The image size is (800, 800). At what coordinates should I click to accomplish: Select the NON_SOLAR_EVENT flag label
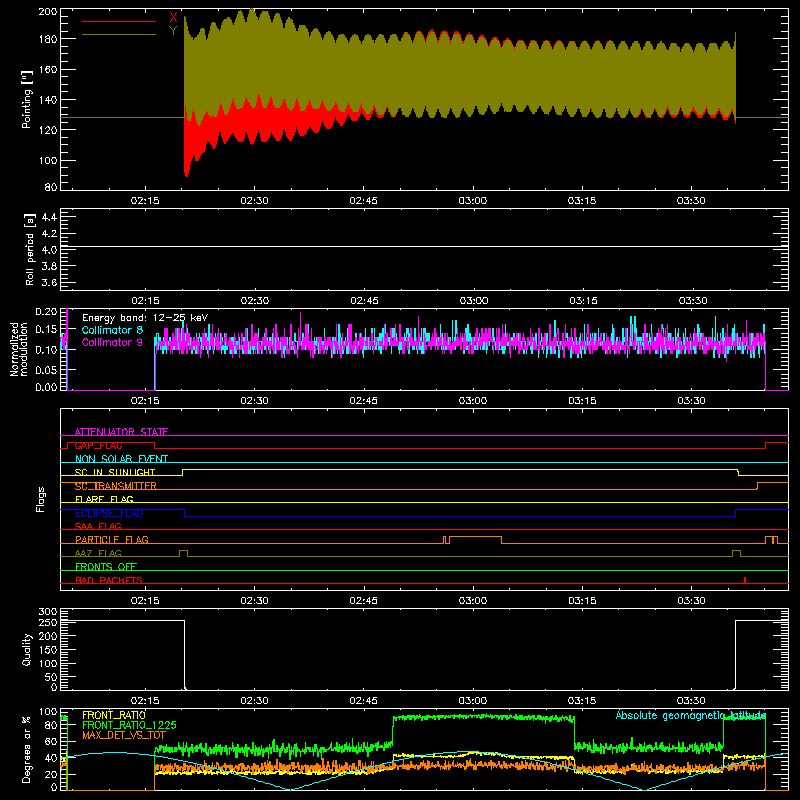tap(121, 459)
